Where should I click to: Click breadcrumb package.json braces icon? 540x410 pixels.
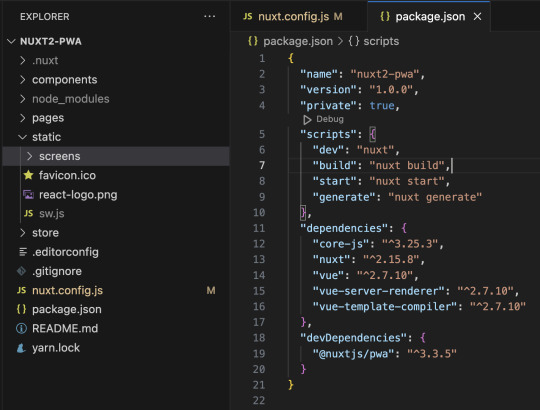[253, 41]
